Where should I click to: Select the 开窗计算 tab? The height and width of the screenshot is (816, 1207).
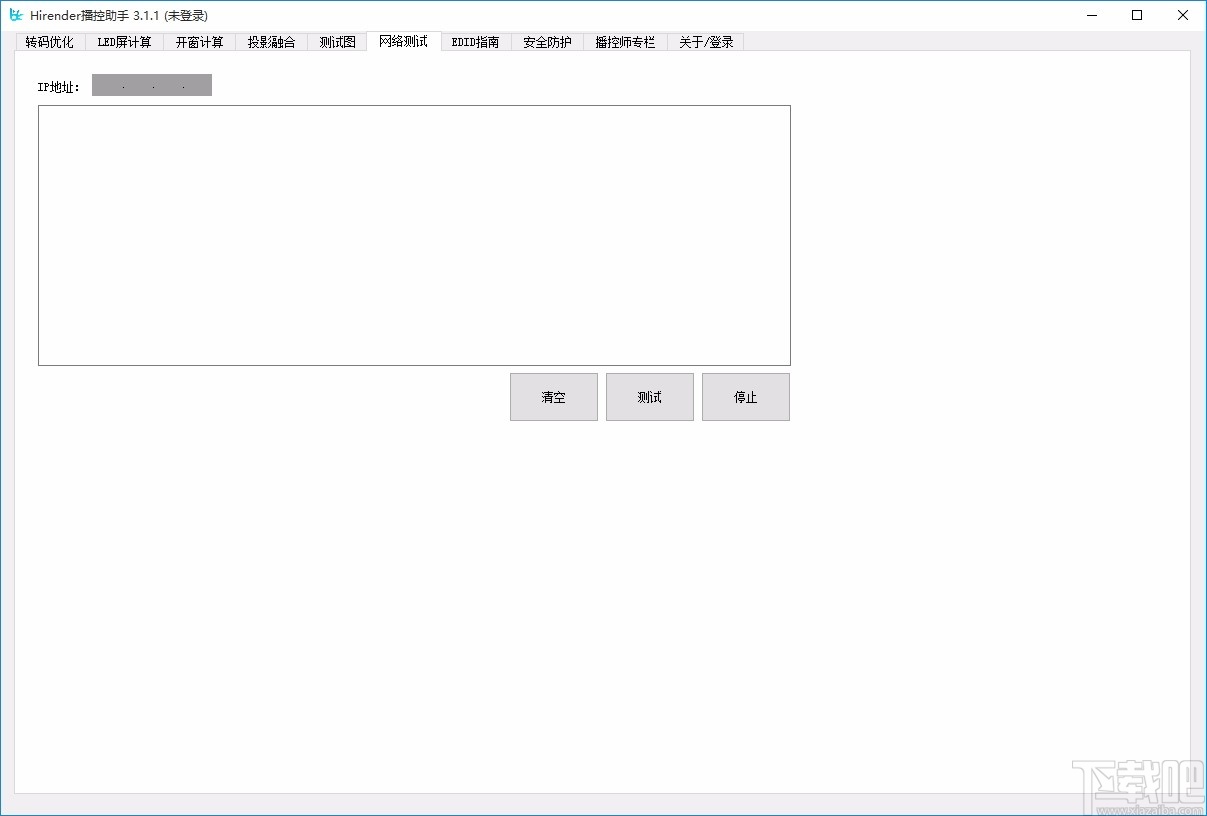click(199, 41)
